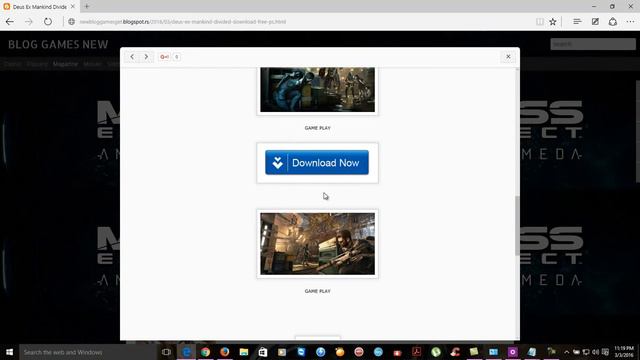The width and height of the screenshot is (640, 360).
Task: Make a web note with pen icon
Action: [595, 22]
